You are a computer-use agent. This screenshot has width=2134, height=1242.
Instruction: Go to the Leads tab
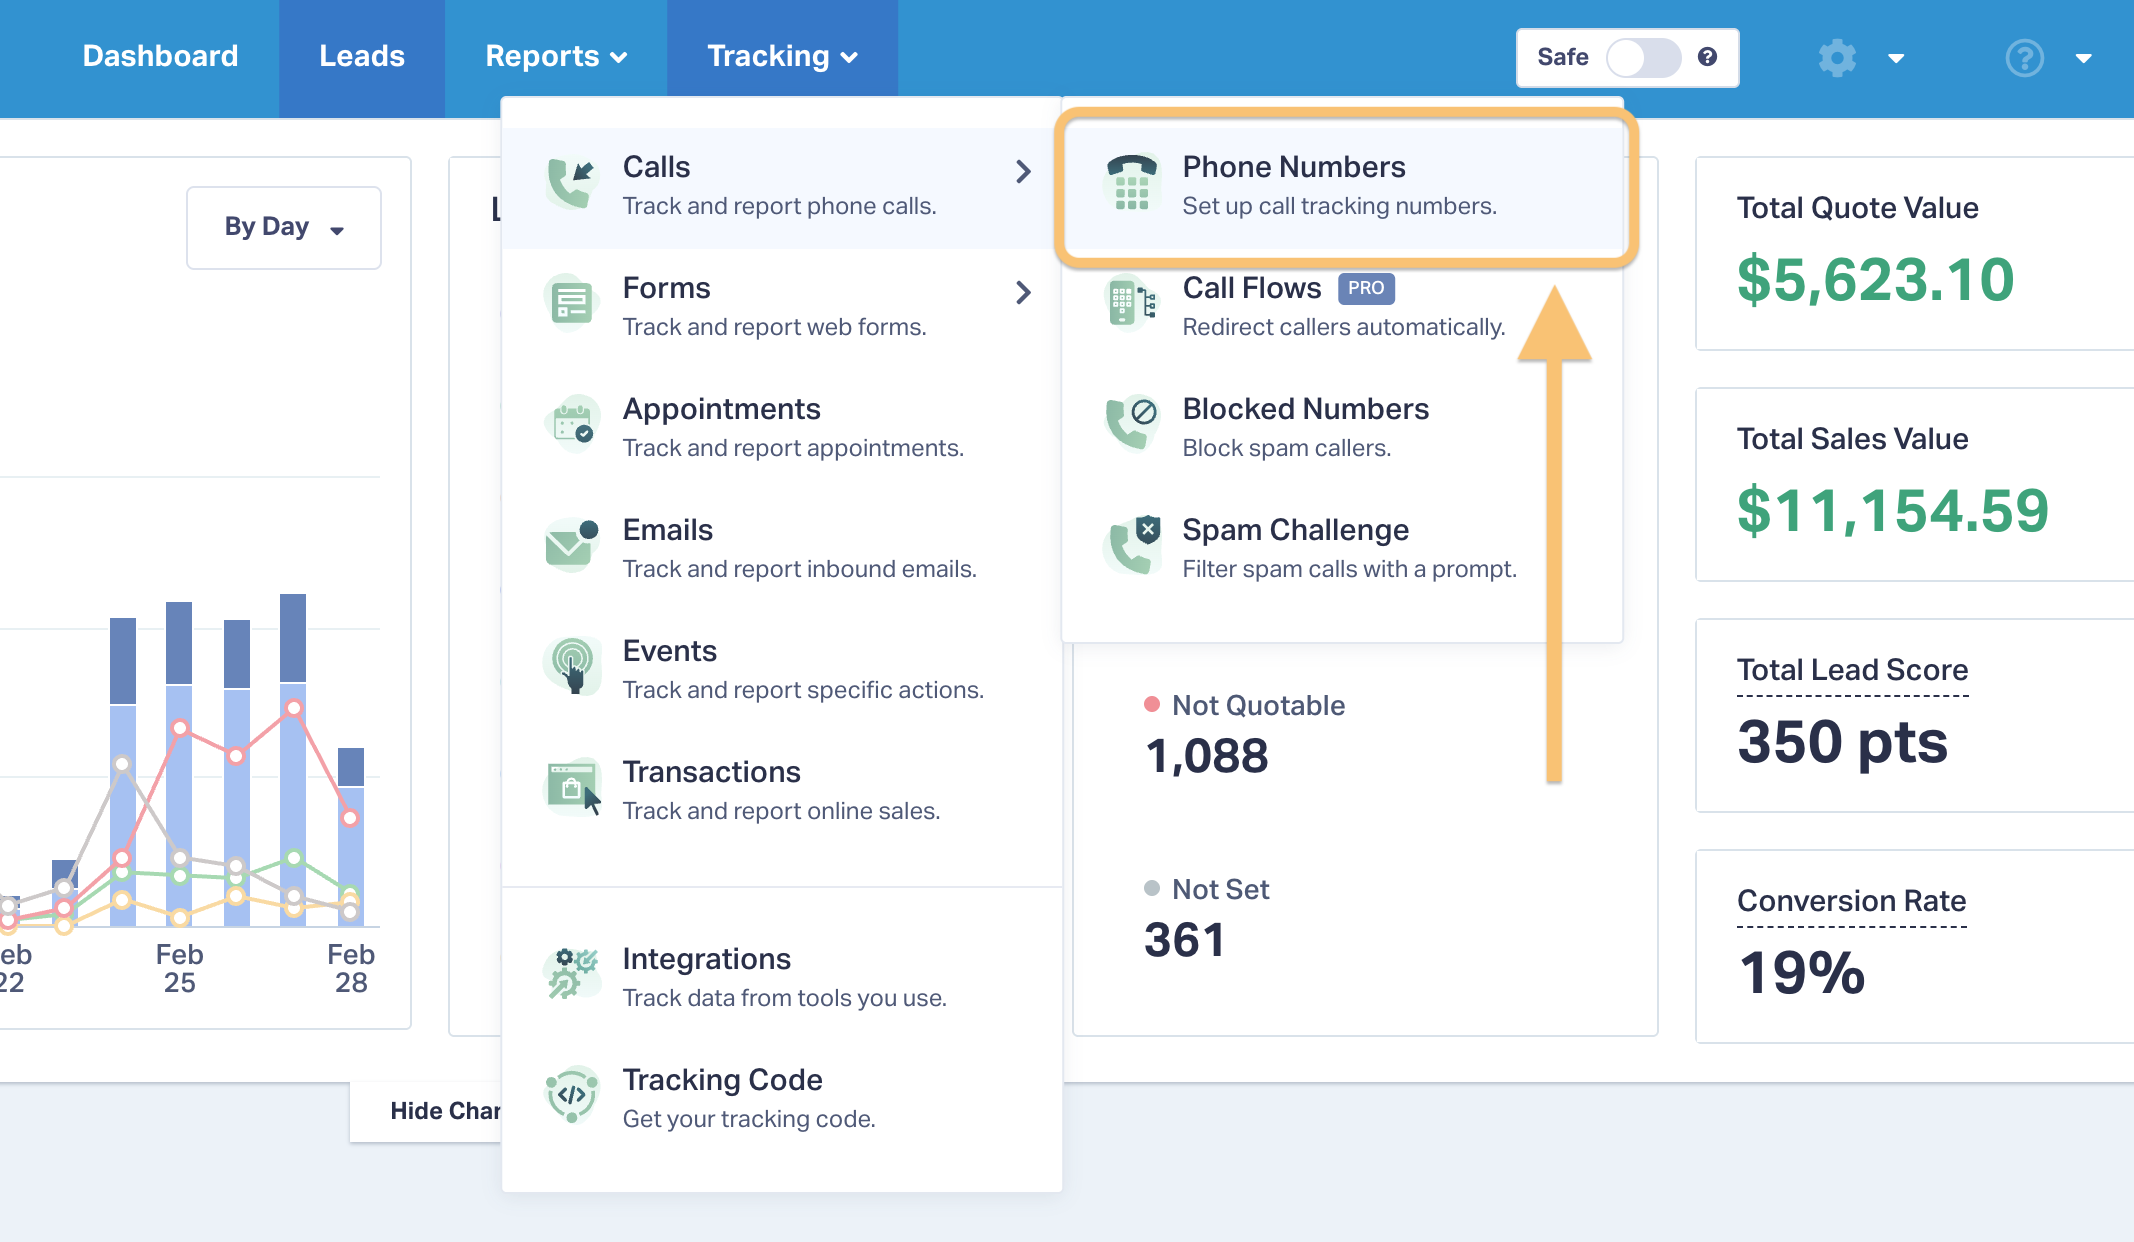coord(362,56)
